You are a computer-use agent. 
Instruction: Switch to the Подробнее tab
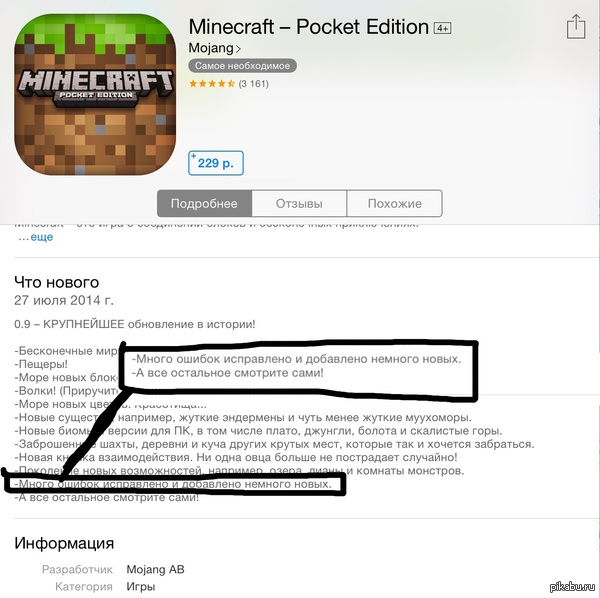[x=204, y=204]
